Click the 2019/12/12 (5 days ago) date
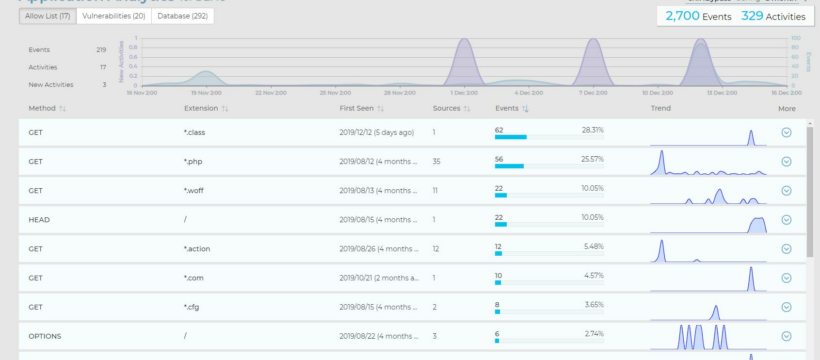 377,132
